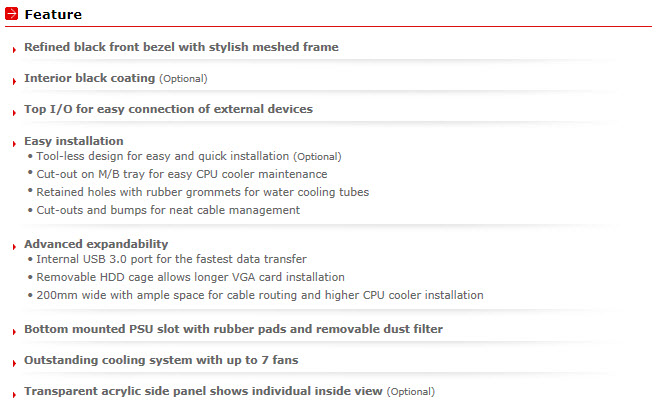Click the Easy installation heading

[74, 141]
